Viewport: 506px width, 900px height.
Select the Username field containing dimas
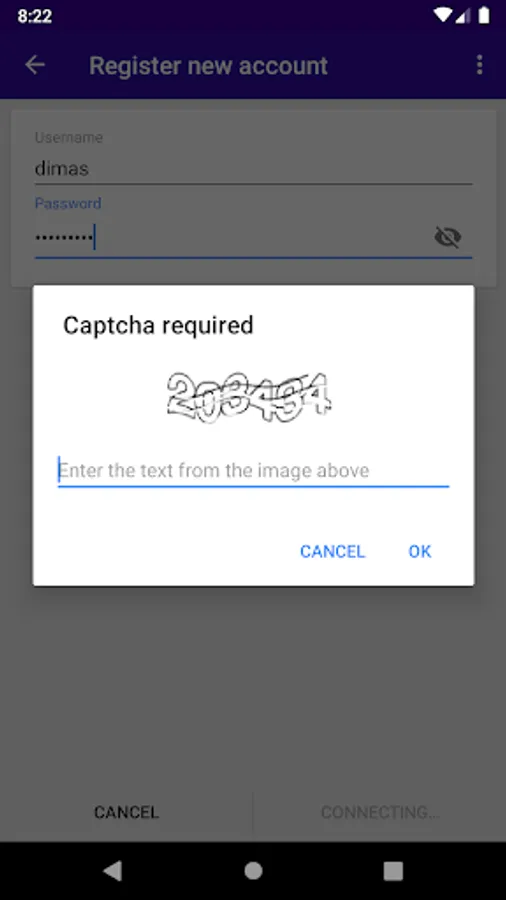253,169
